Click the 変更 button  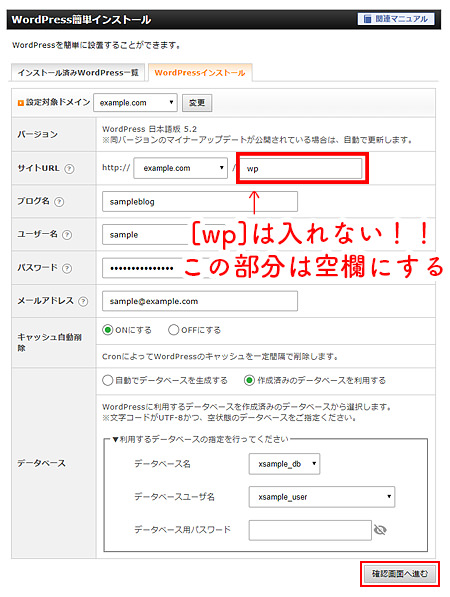point(197,103)
